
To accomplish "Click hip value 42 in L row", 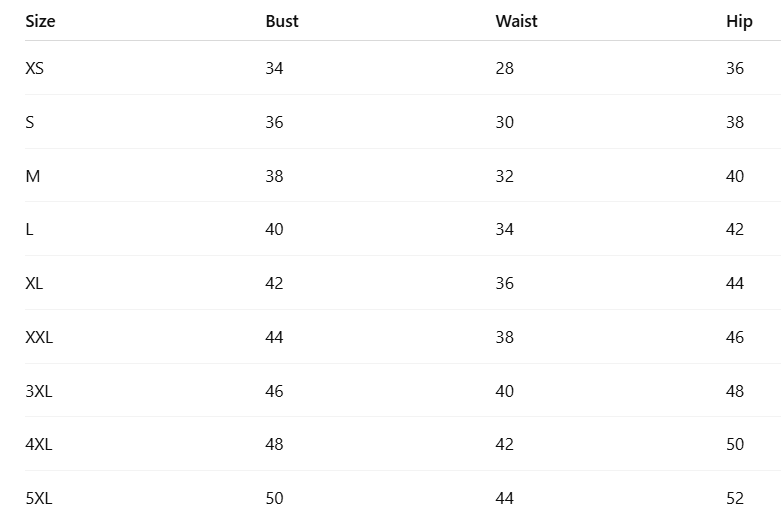I will tap(735, 229).
